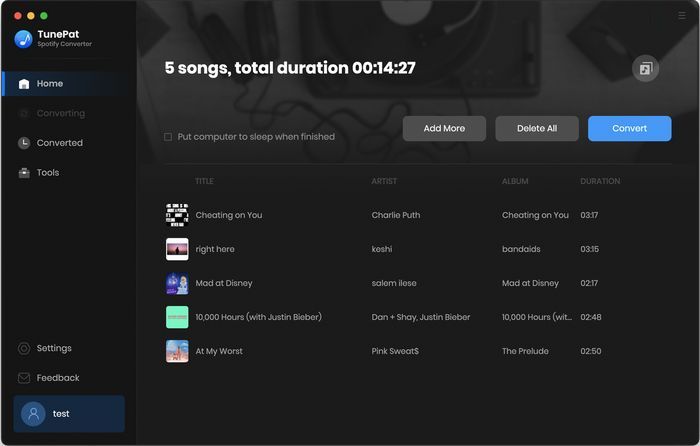
Task: Minimize window with yellow button
Action: click(31, 16)
